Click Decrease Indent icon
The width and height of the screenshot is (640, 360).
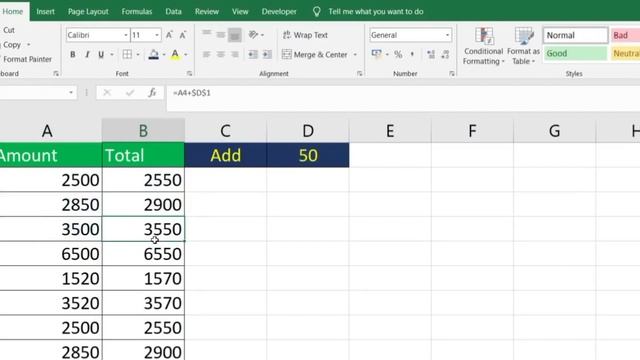pyautogui.click(x=253, y=54)
